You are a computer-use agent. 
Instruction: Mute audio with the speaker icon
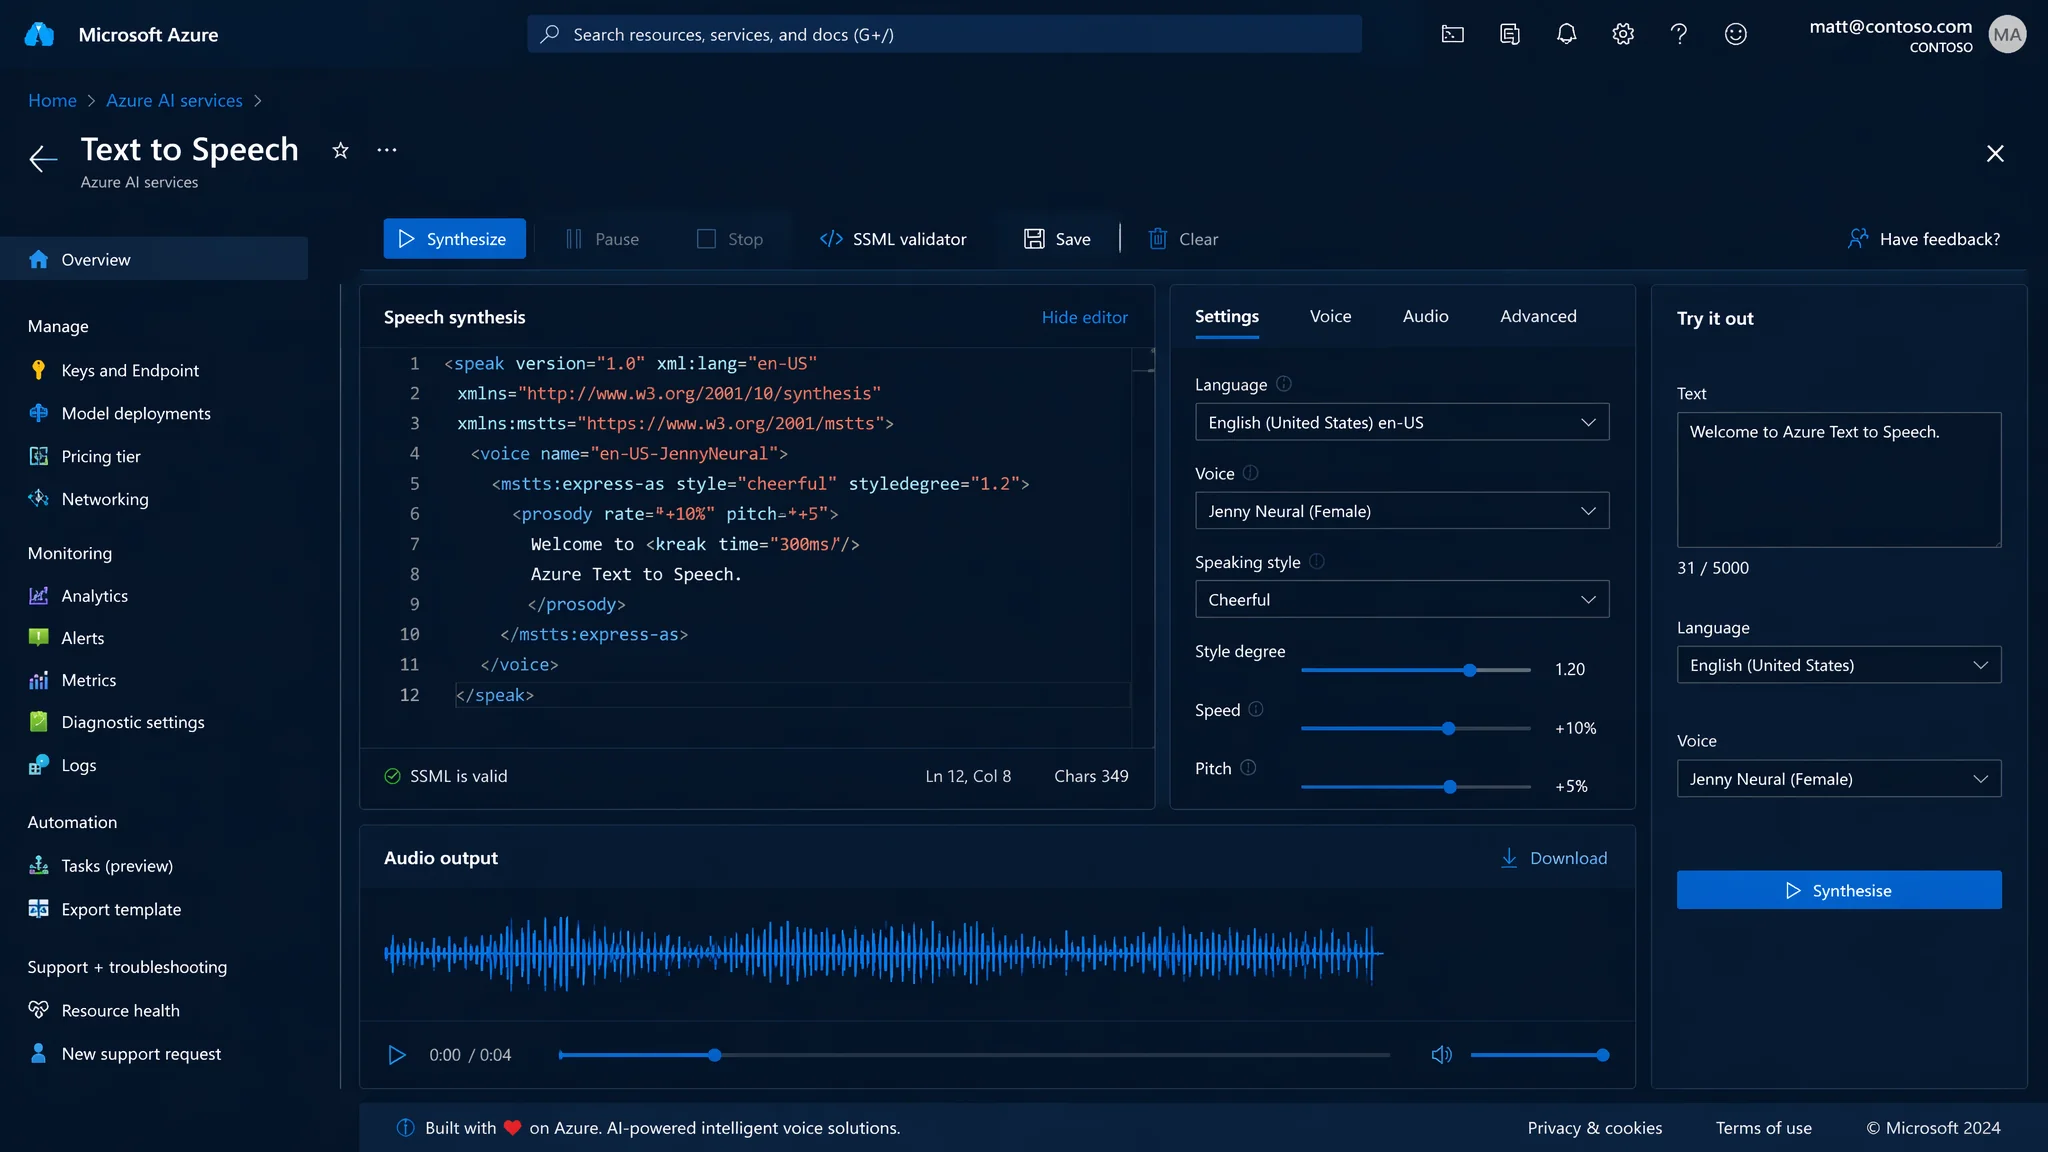point(1441,1055)
